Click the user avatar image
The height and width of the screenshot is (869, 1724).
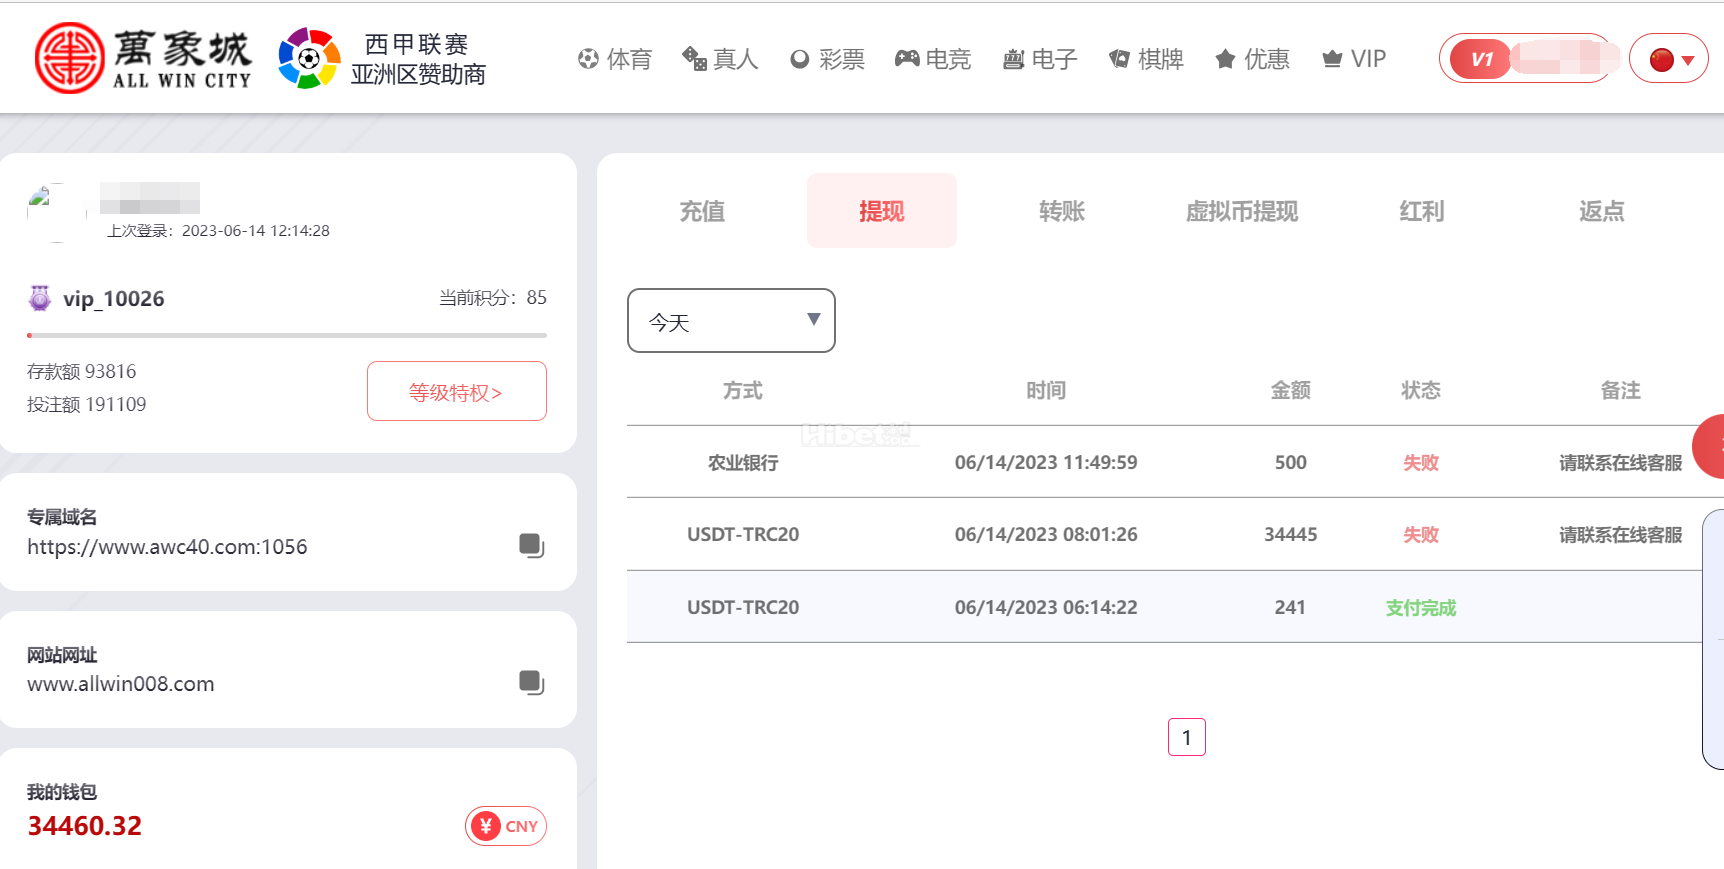coord(56,212)
